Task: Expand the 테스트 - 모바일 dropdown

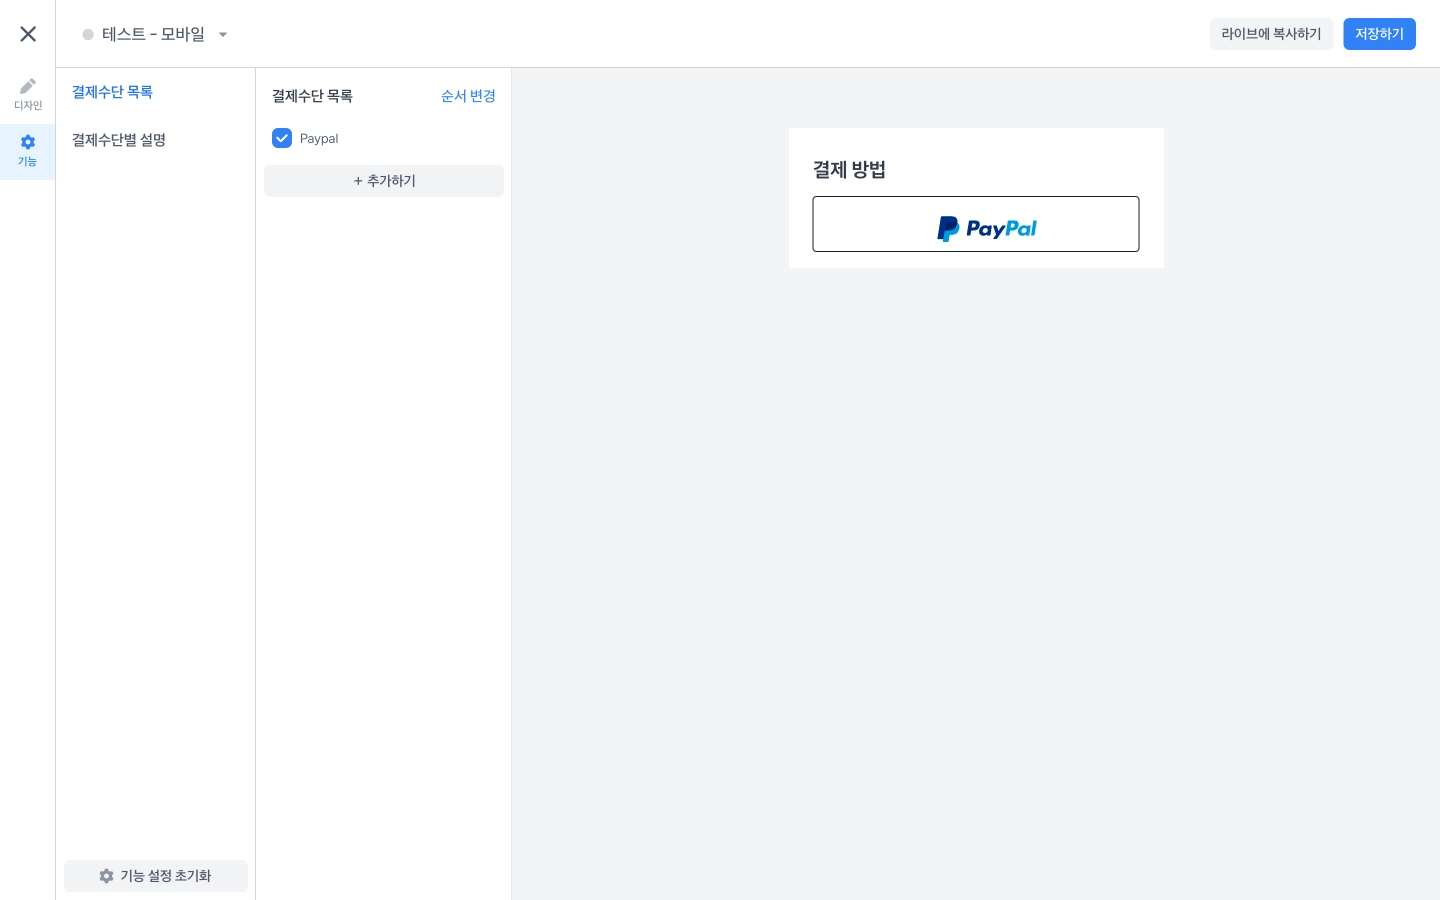Action: (155, 34)
